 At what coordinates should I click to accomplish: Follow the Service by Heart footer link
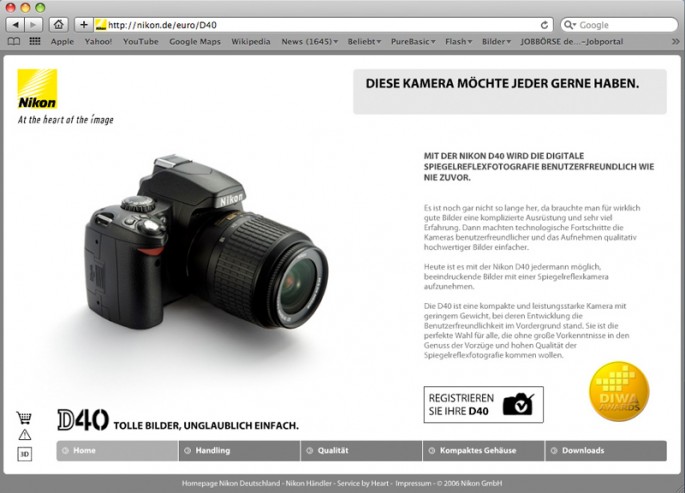tap(363, 483)
